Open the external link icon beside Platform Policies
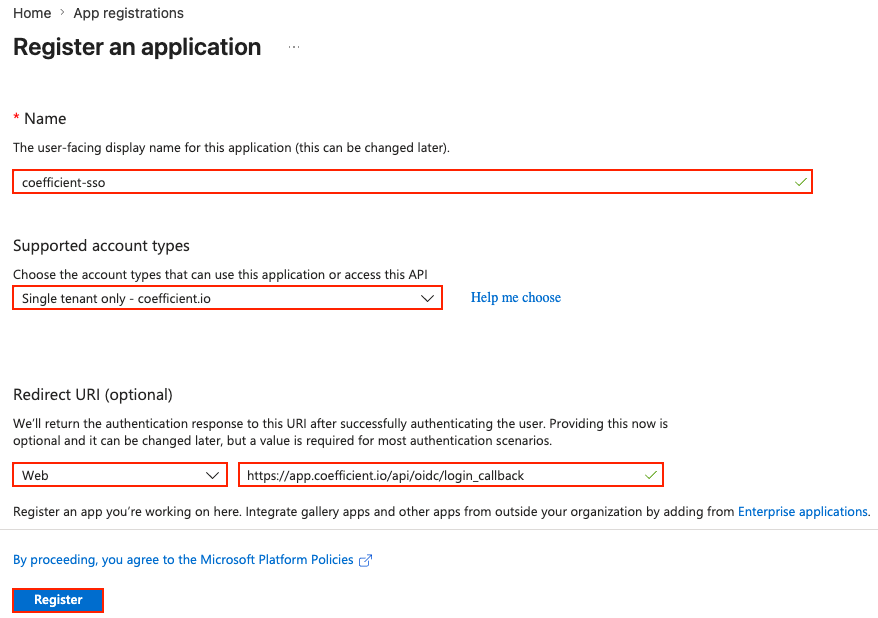Screen dimensions: 878x618 point(365,560)
